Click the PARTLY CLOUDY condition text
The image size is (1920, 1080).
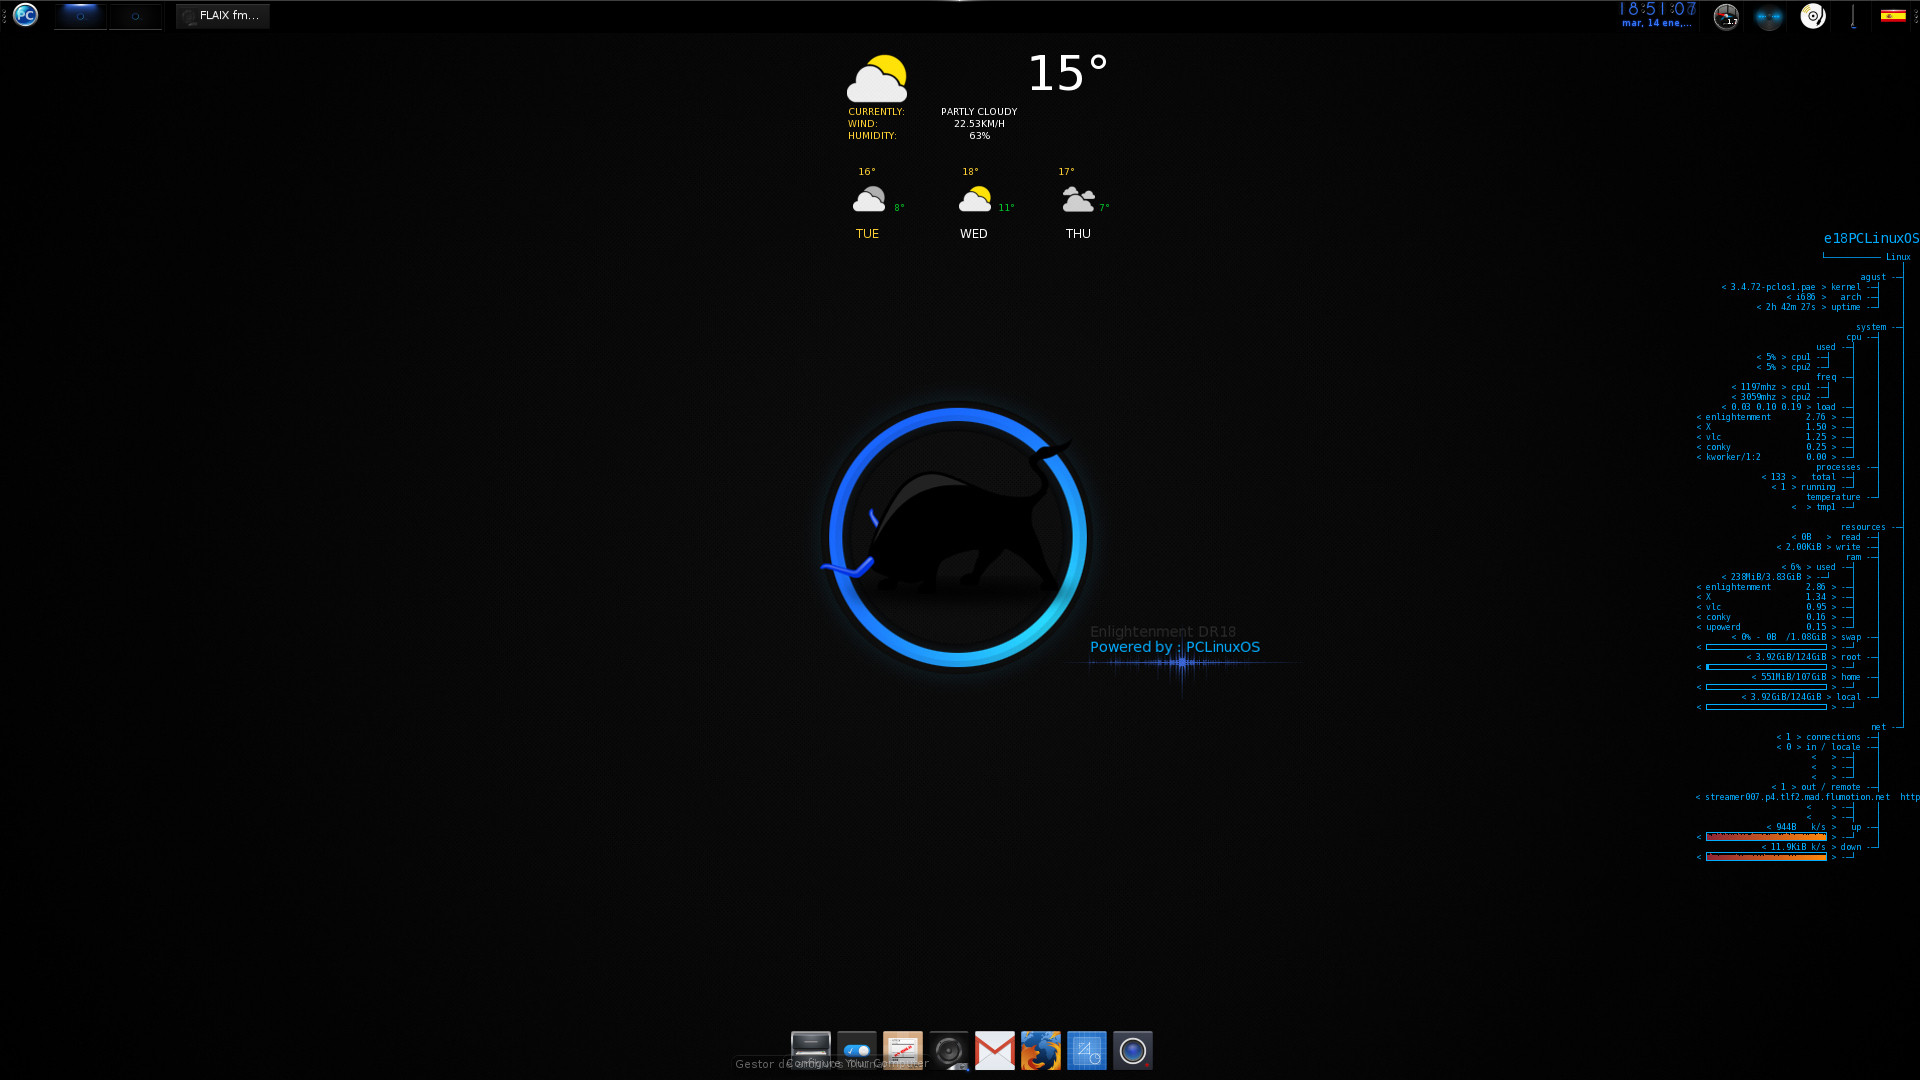click(979, 112)
